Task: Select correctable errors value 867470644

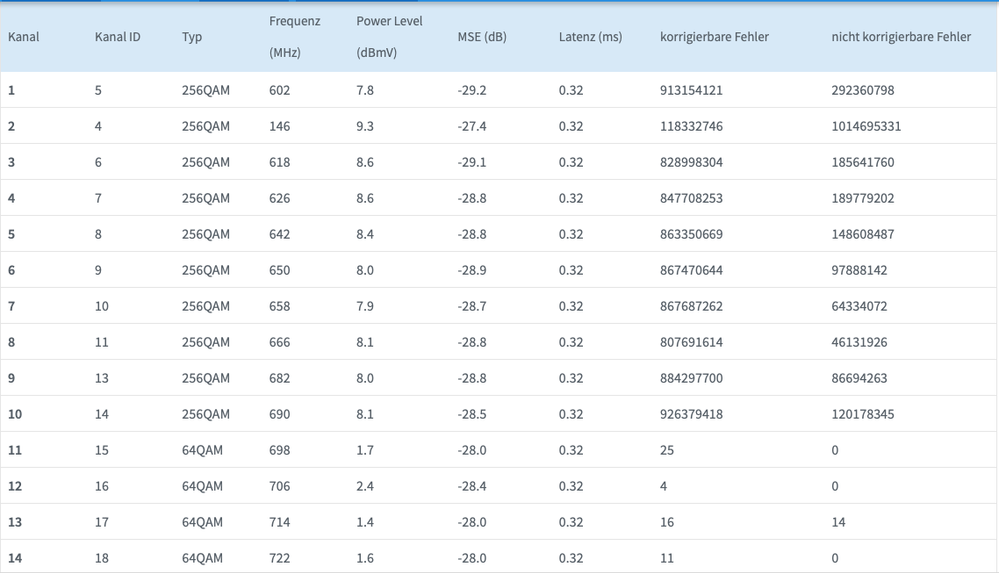Action: coord(691,270)
